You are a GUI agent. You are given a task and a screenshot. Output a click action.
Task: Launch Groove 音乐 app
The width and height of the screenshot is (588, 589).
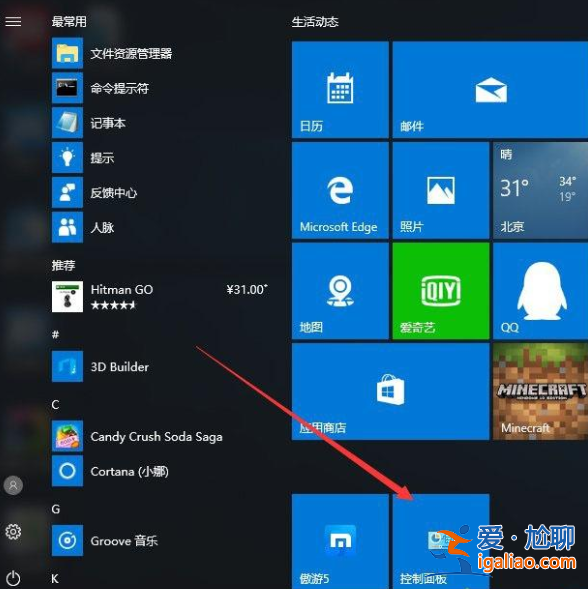[162, 541]
